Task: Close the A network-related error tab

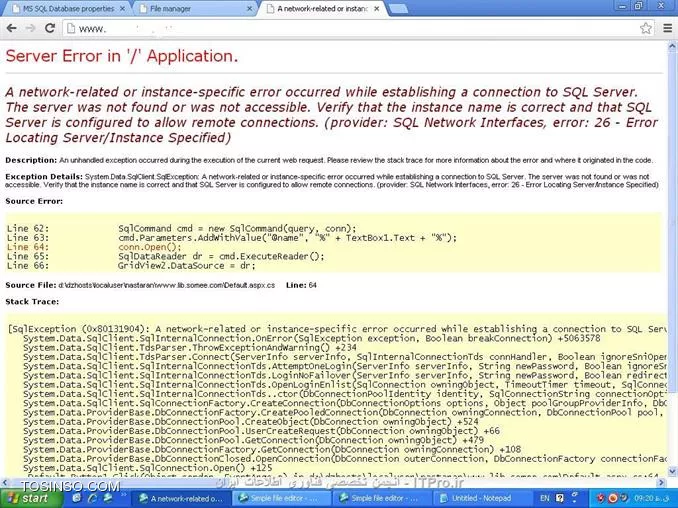Action: coord(377,9)
